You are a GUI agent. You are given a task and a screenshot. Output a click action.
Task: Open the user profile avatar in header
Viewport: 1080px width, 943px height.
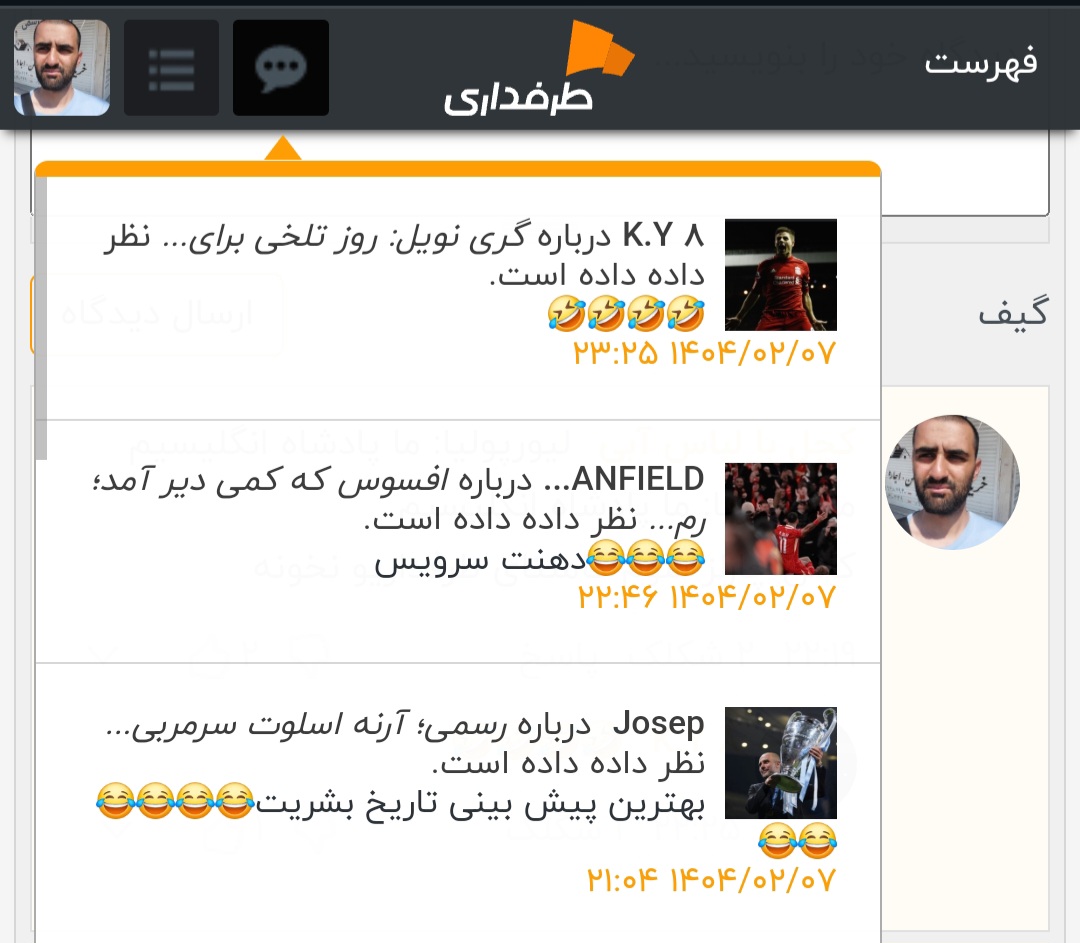pos(61,68)
